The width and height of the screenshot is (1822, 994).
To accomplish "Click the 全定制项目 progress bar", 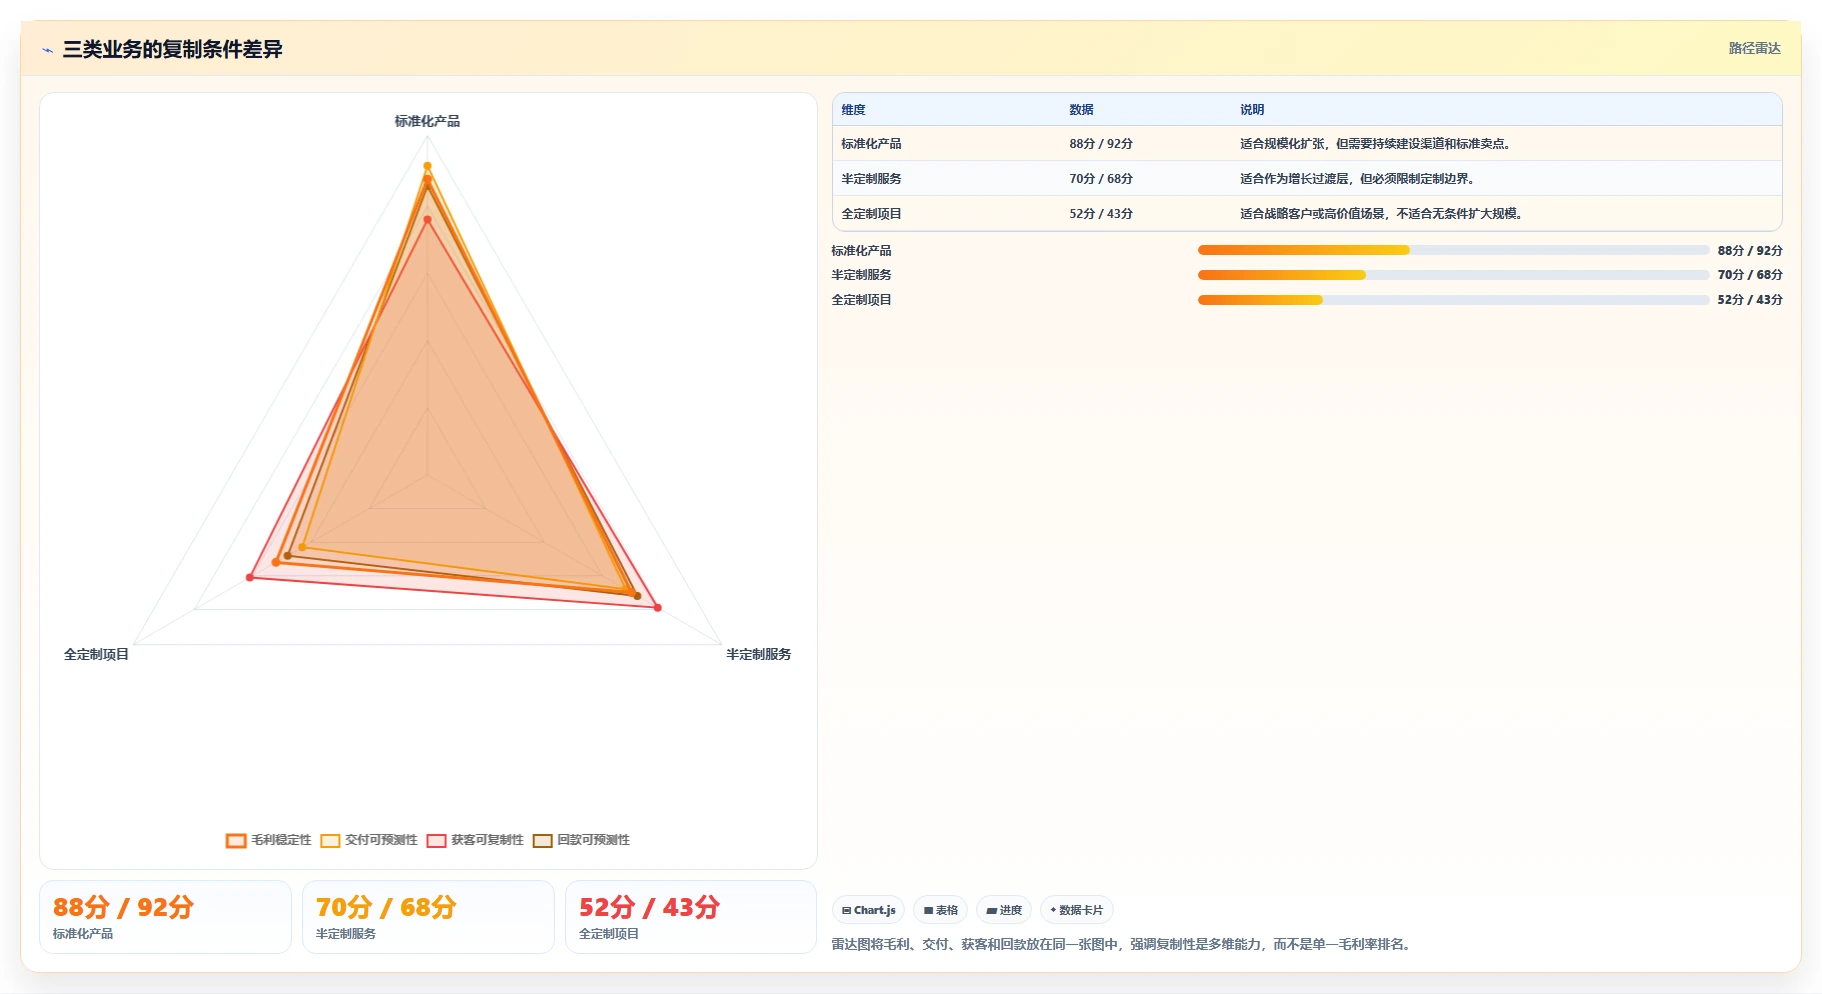I will pyautogui.click(x=1453, y=300).
